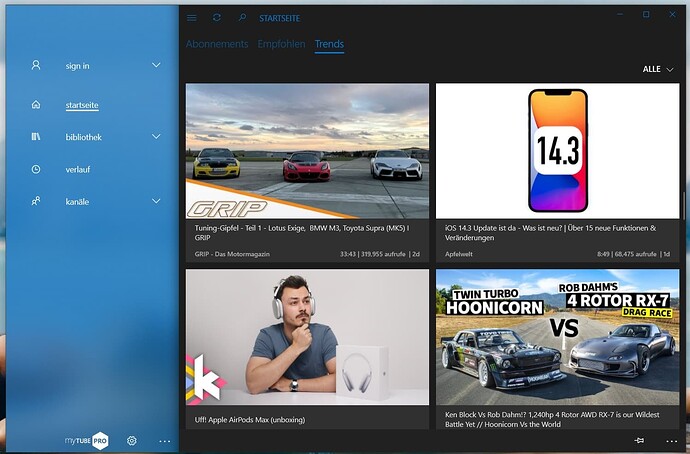Open bibliothek in sidebar
The height and width of the screenshot is (454, 690).
point(84,137)
